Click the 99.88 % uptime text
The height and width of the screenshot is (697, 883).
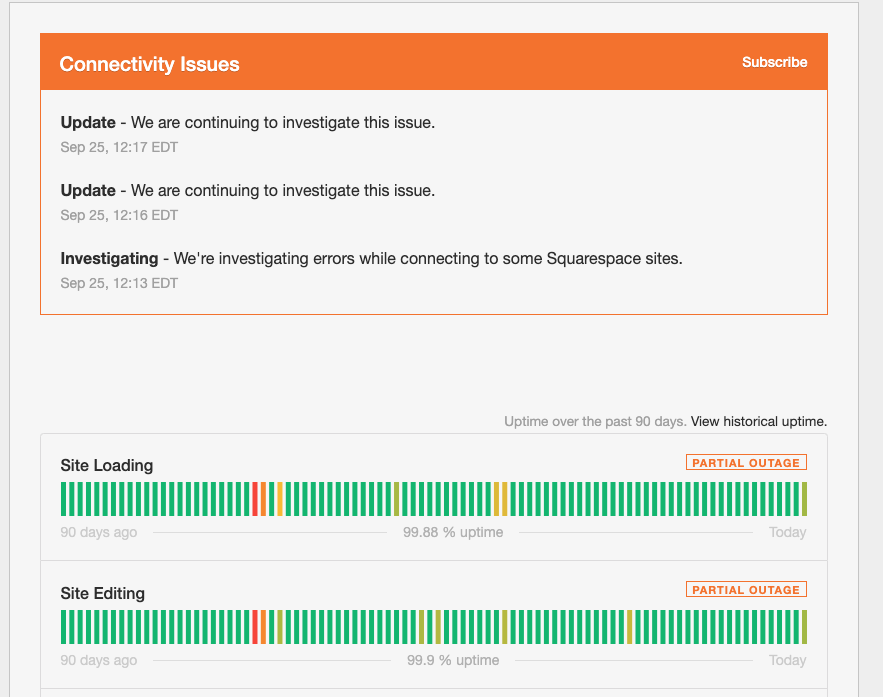[453, 532]
